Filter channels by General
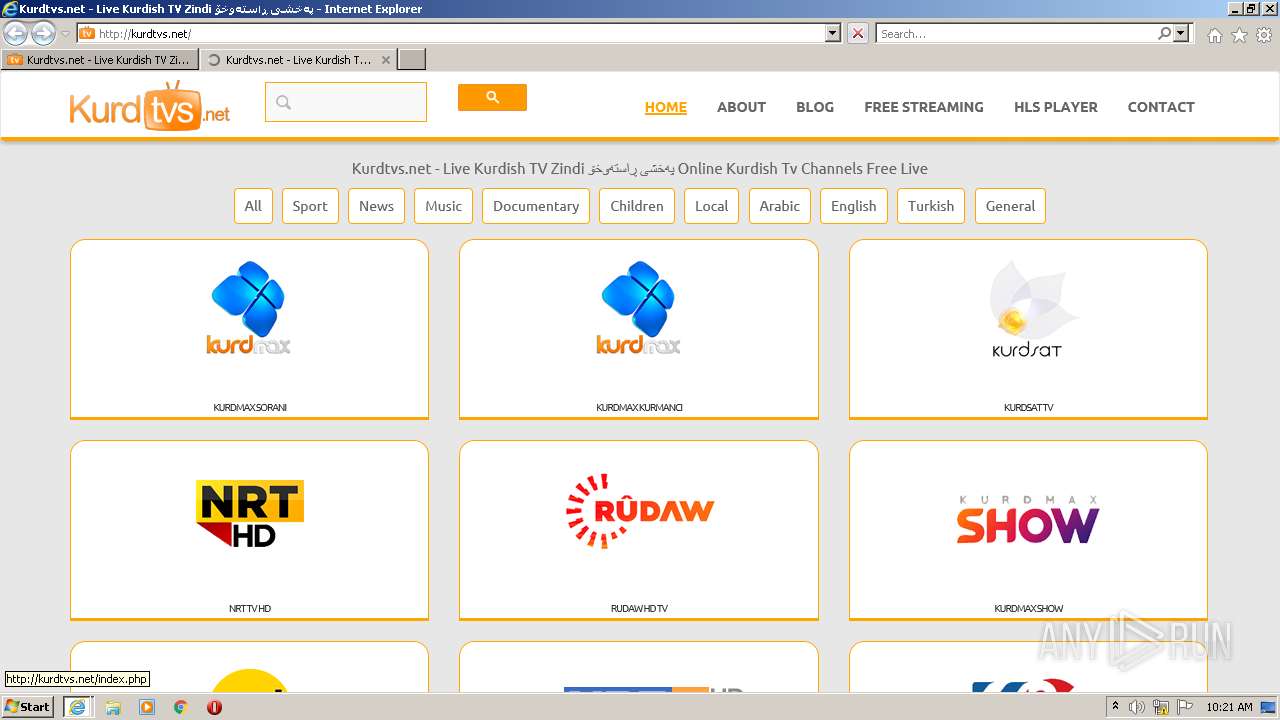The height and width of the screenshot is (720, 1280). pos(1010,206)
